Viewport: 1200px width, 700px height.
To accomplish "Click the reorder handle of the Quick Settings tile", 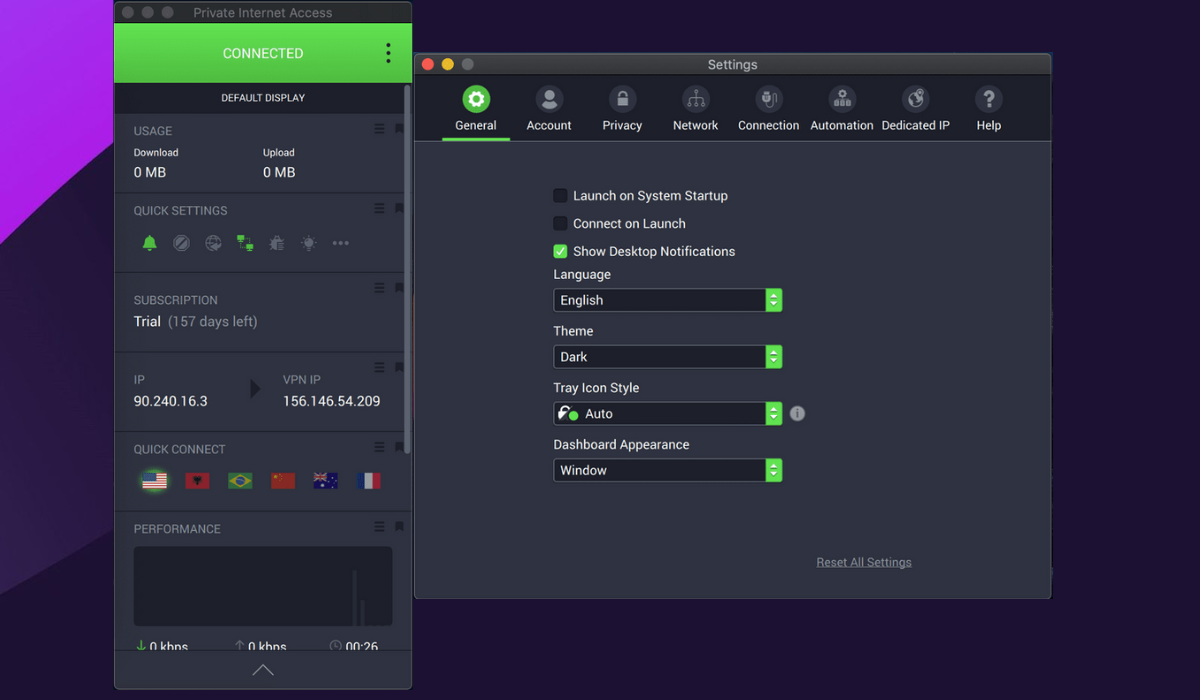I will pos(379,209).
